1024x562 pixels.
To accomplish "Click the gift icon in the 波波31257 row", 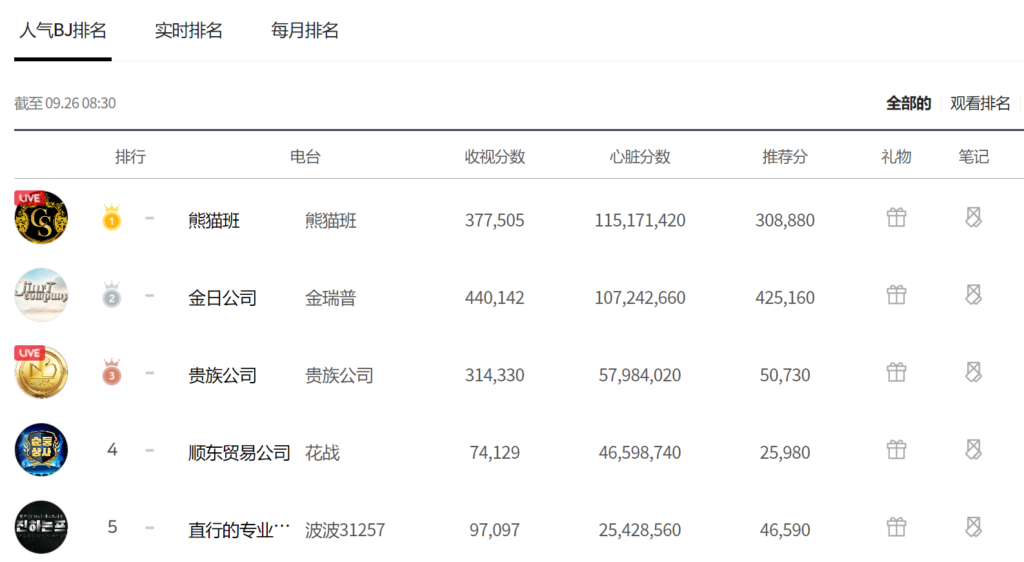I will [897, 527].
